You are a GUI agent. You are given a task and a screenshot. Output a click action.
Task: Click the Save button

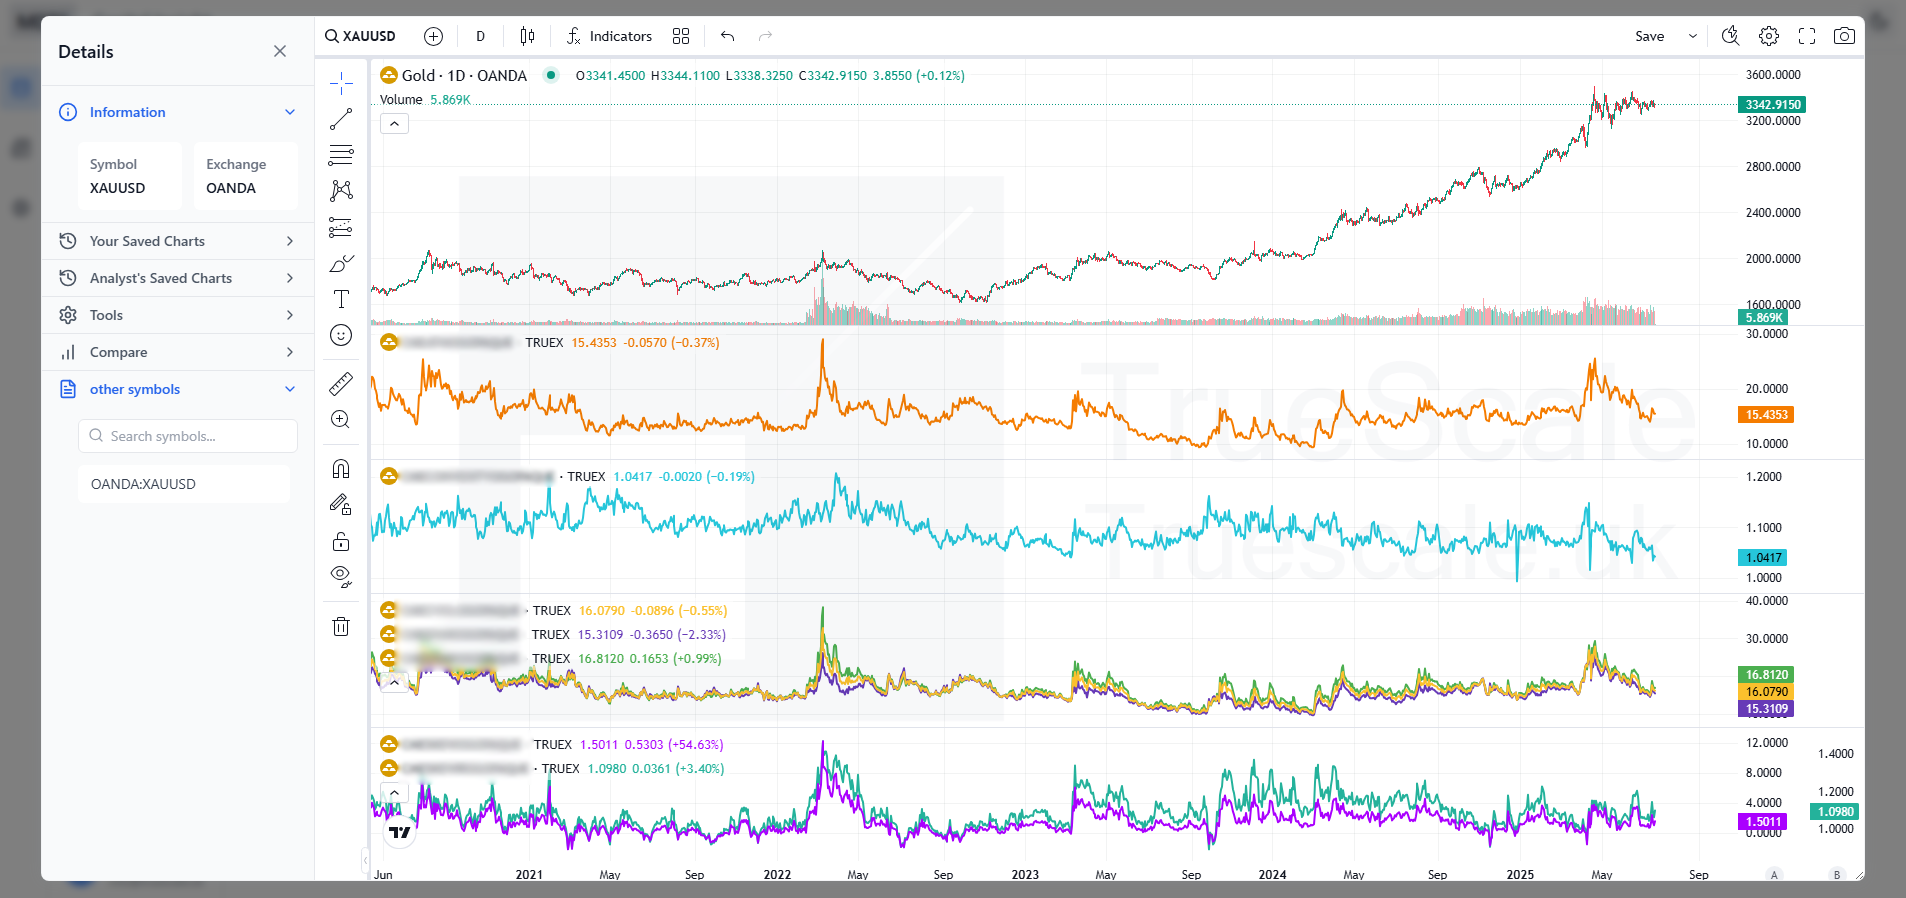[1650, 36]
